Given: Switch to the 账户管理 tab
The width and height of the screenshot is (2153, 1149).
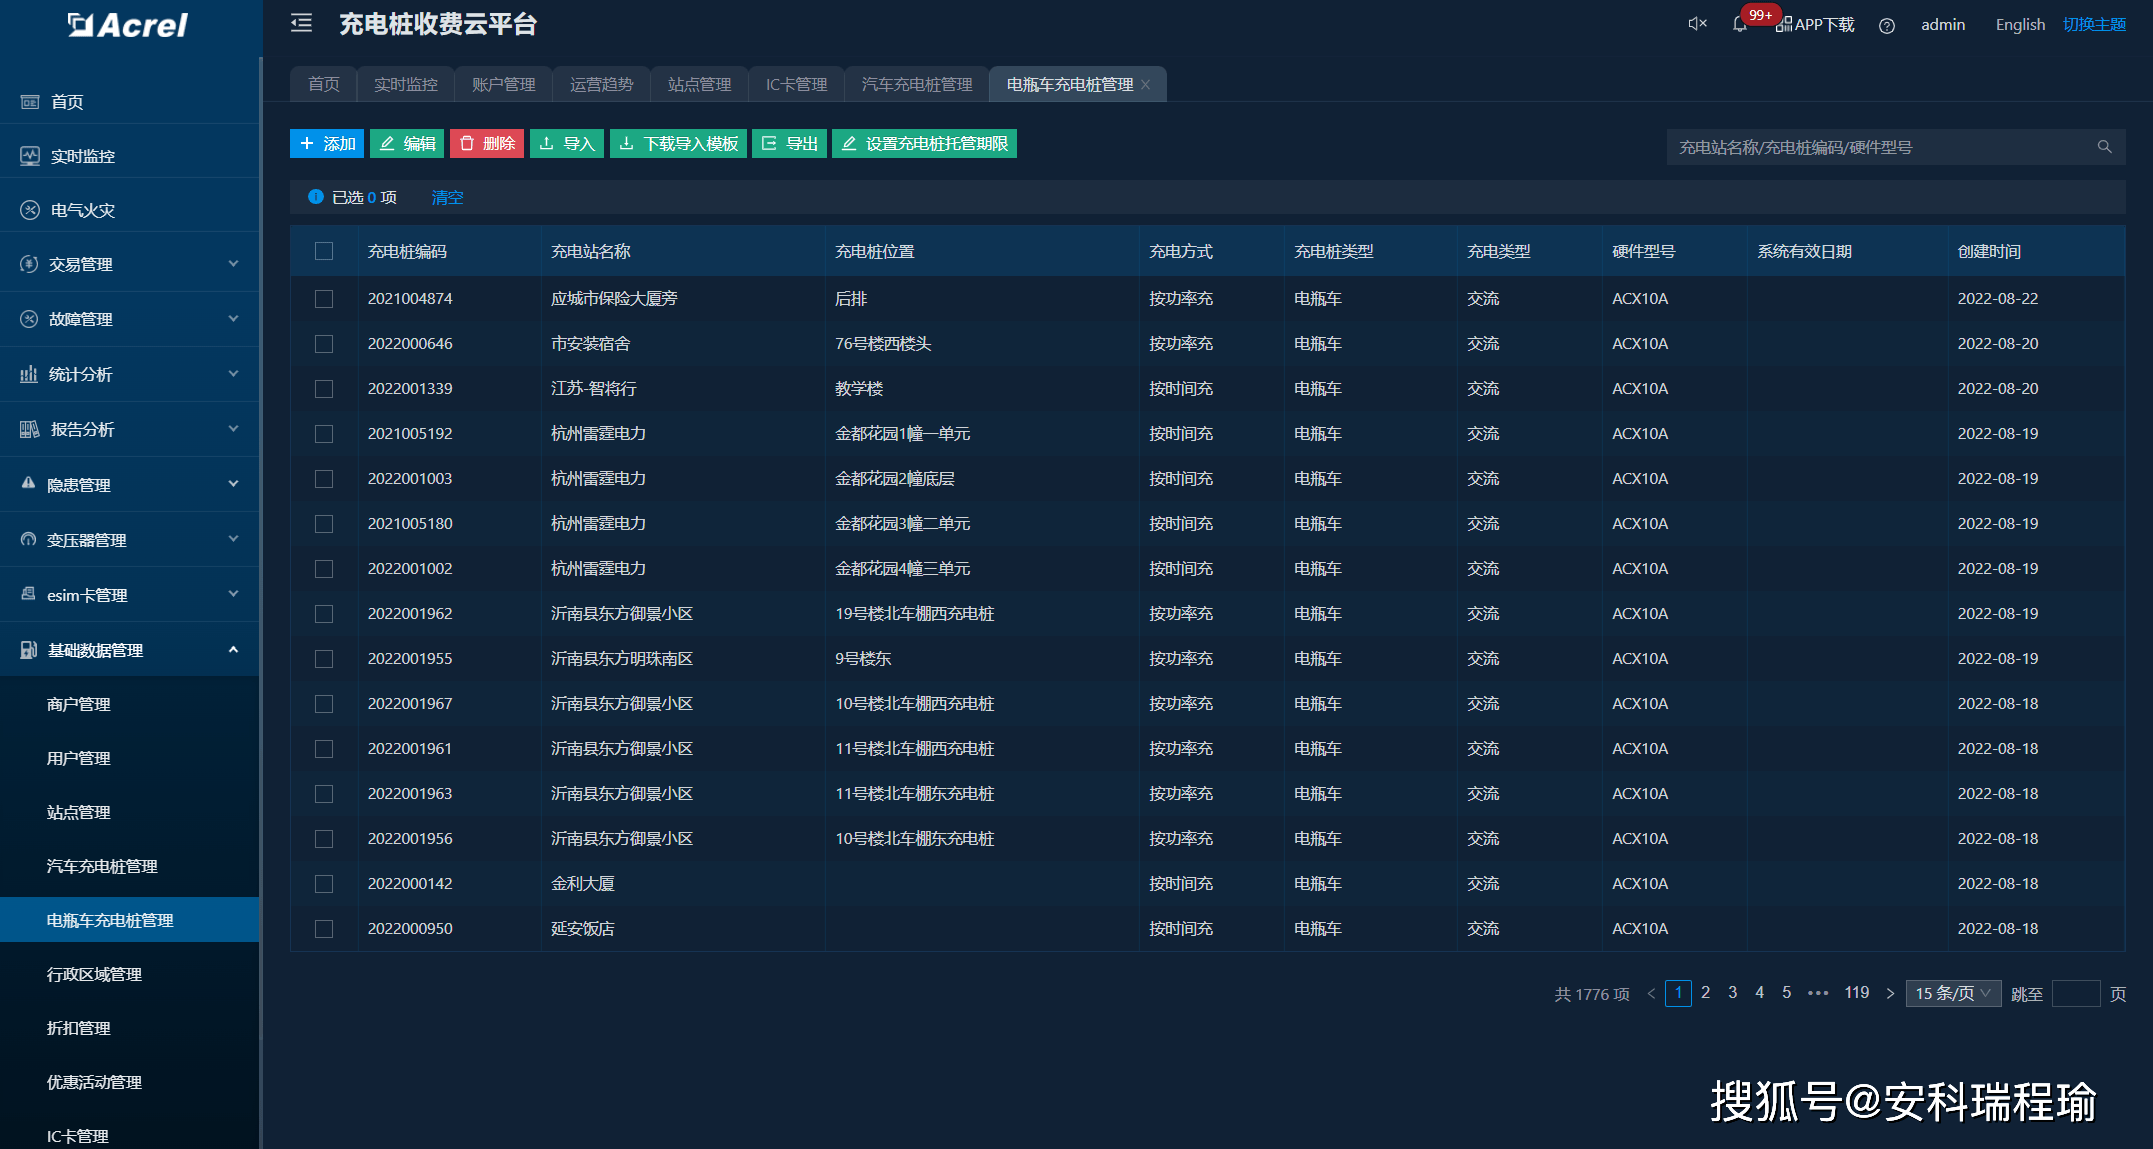Looking at the screenshot, I should (503, 85).
